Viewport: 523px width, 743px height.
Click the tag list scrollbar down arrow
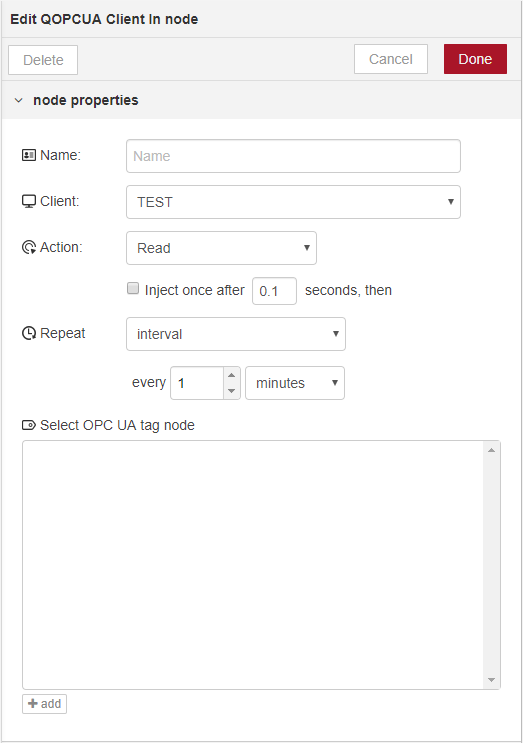click(x=491, y=680)
